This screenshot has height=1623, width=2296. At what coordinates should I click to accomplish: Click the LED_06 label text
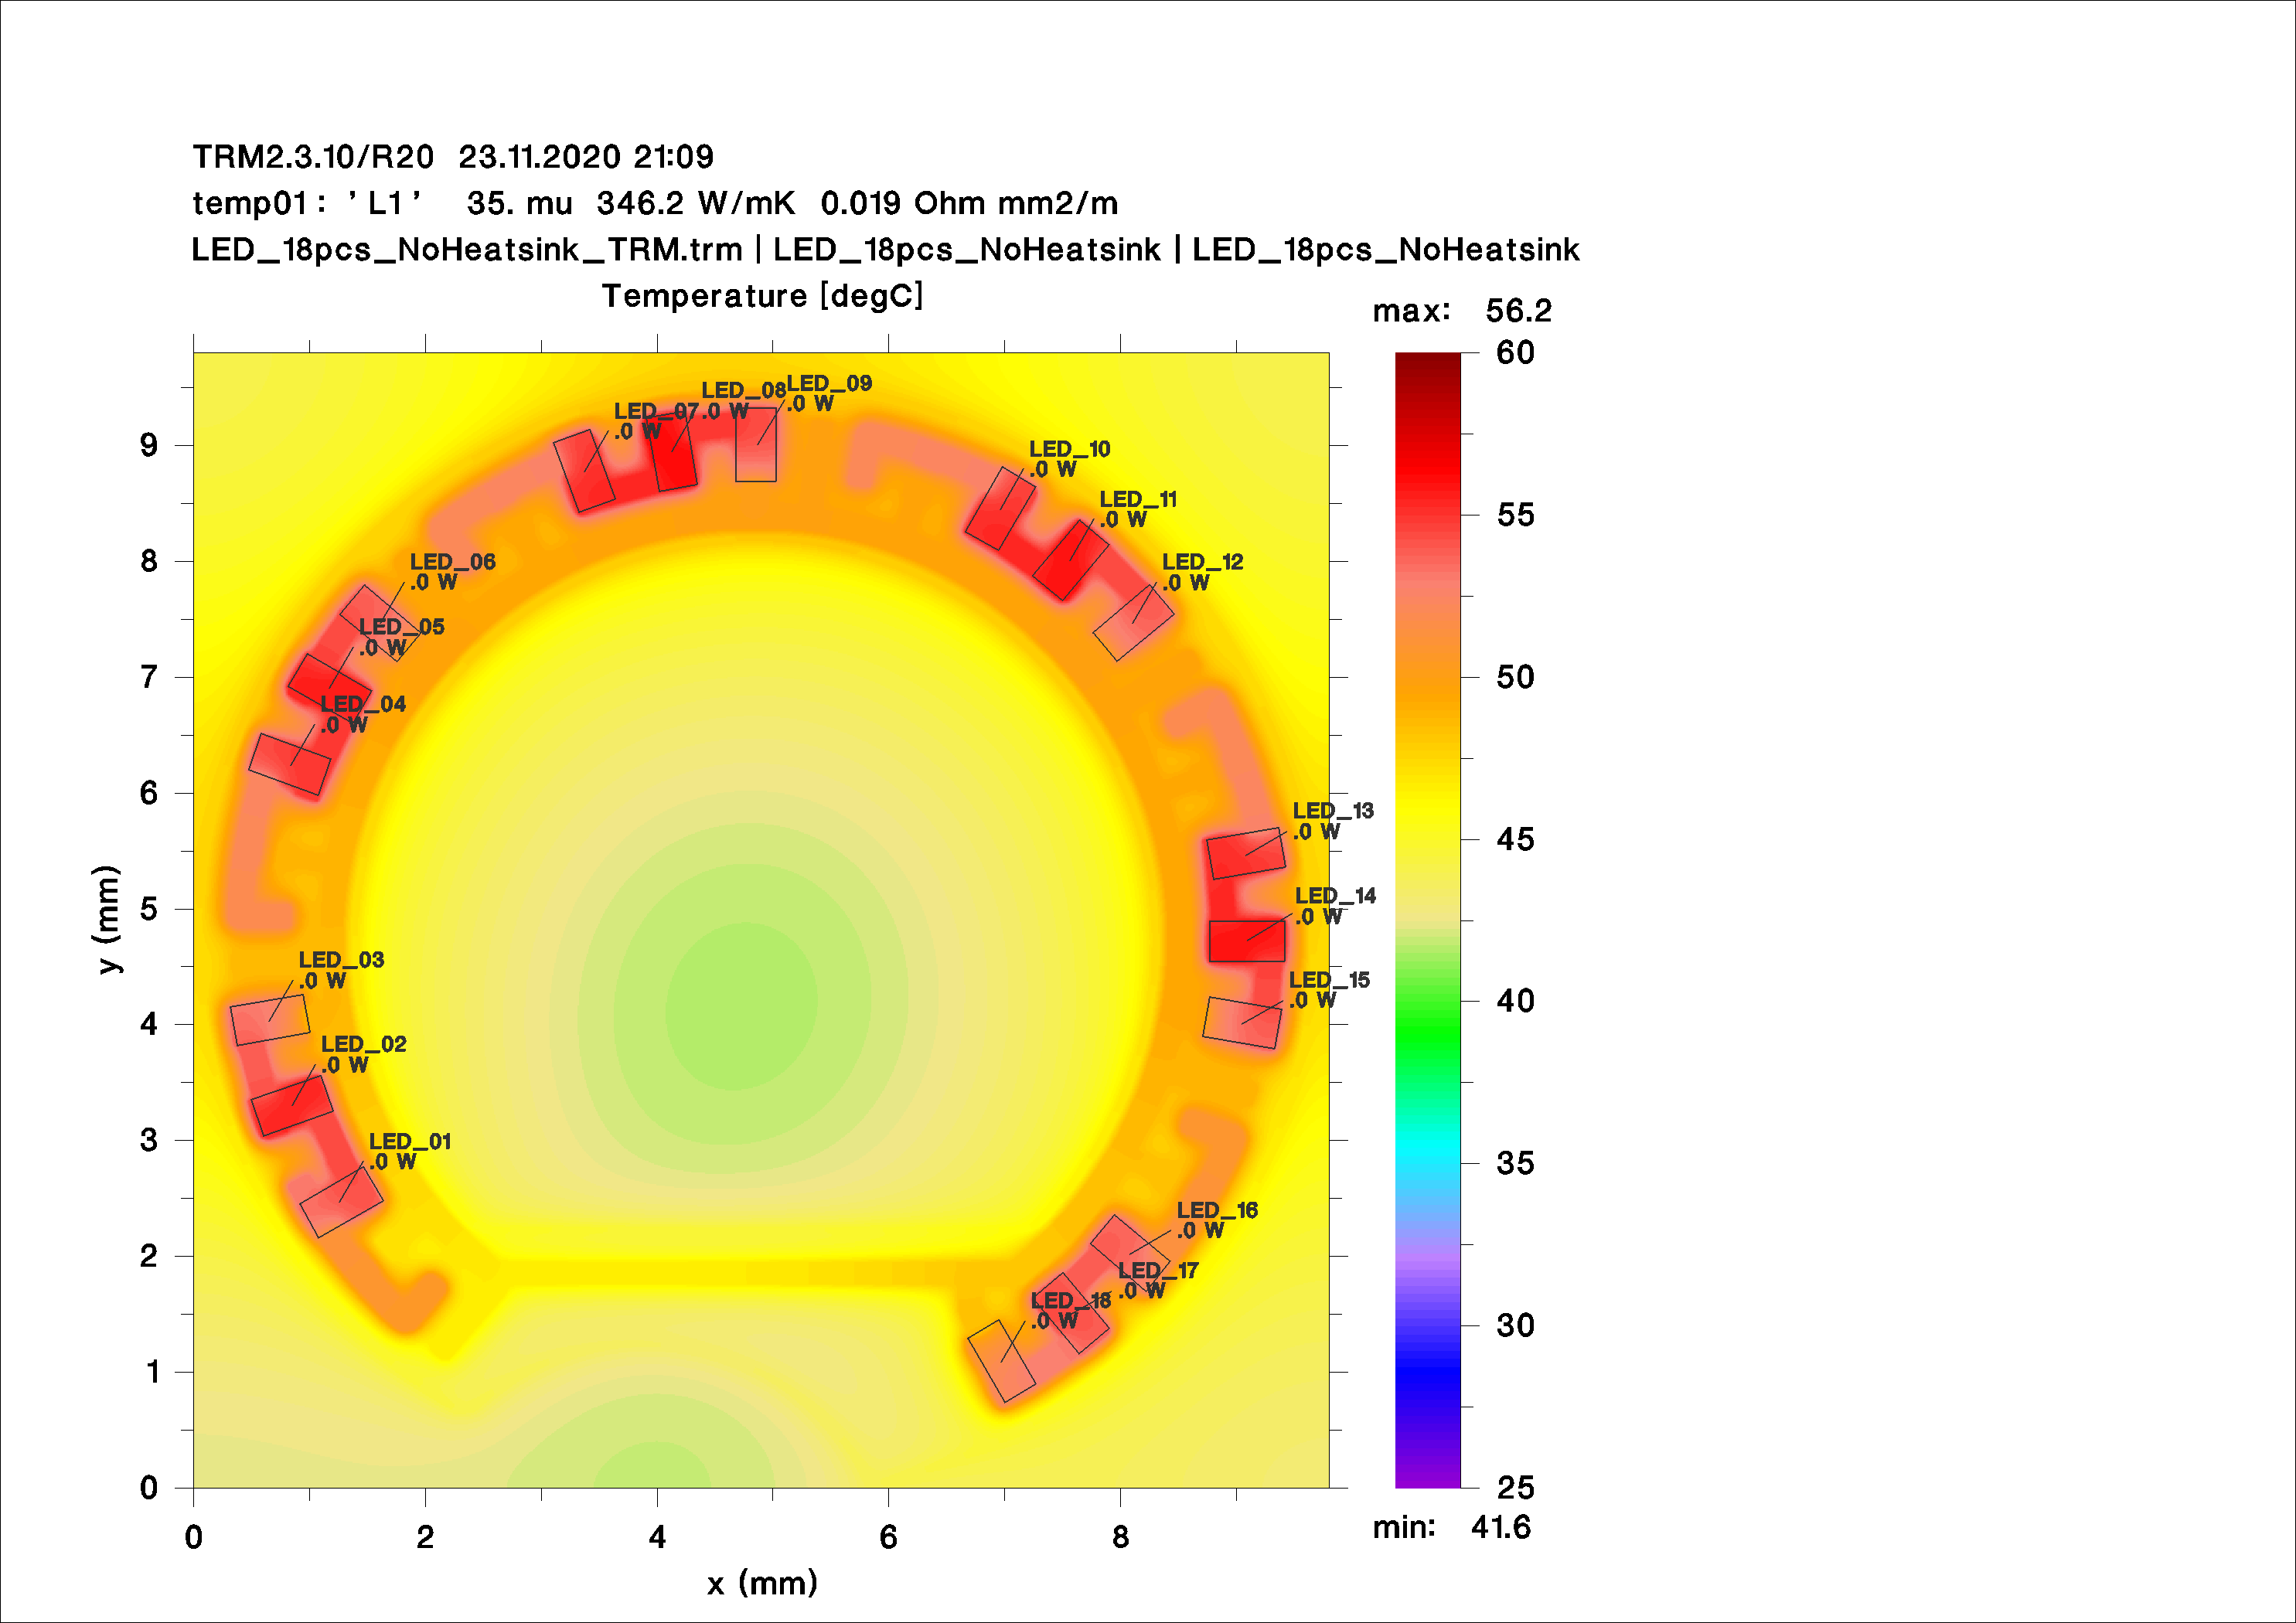[452, 562]
